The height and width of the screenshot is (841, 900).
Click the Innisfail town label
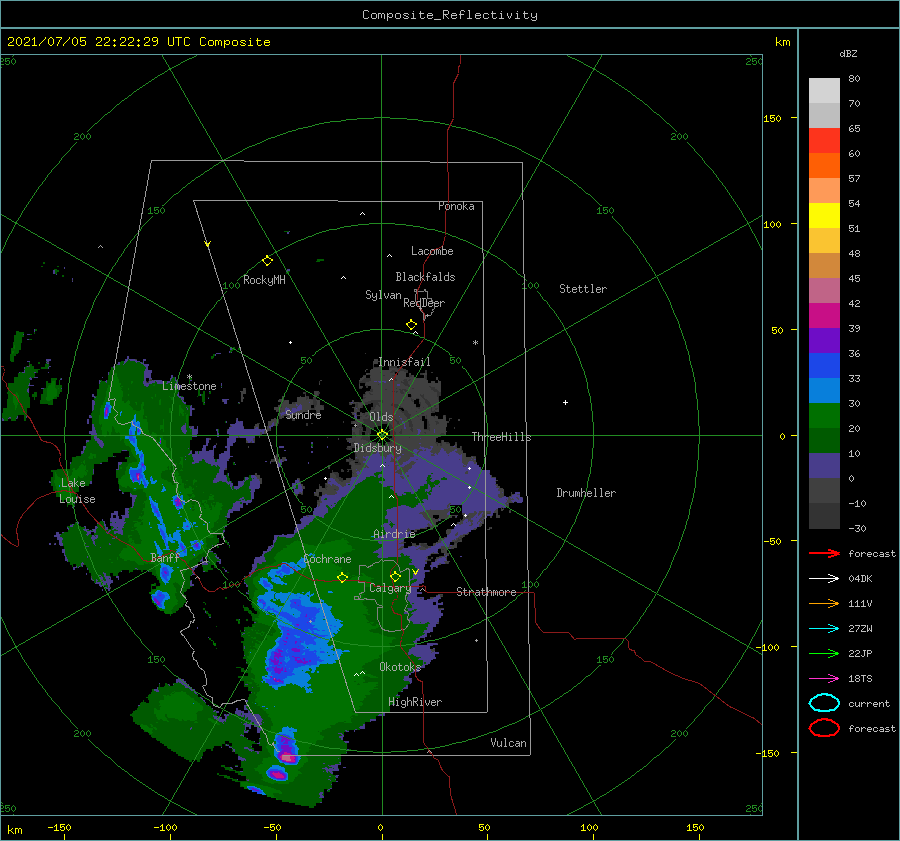pyautogui.click(x=404, y=362)
